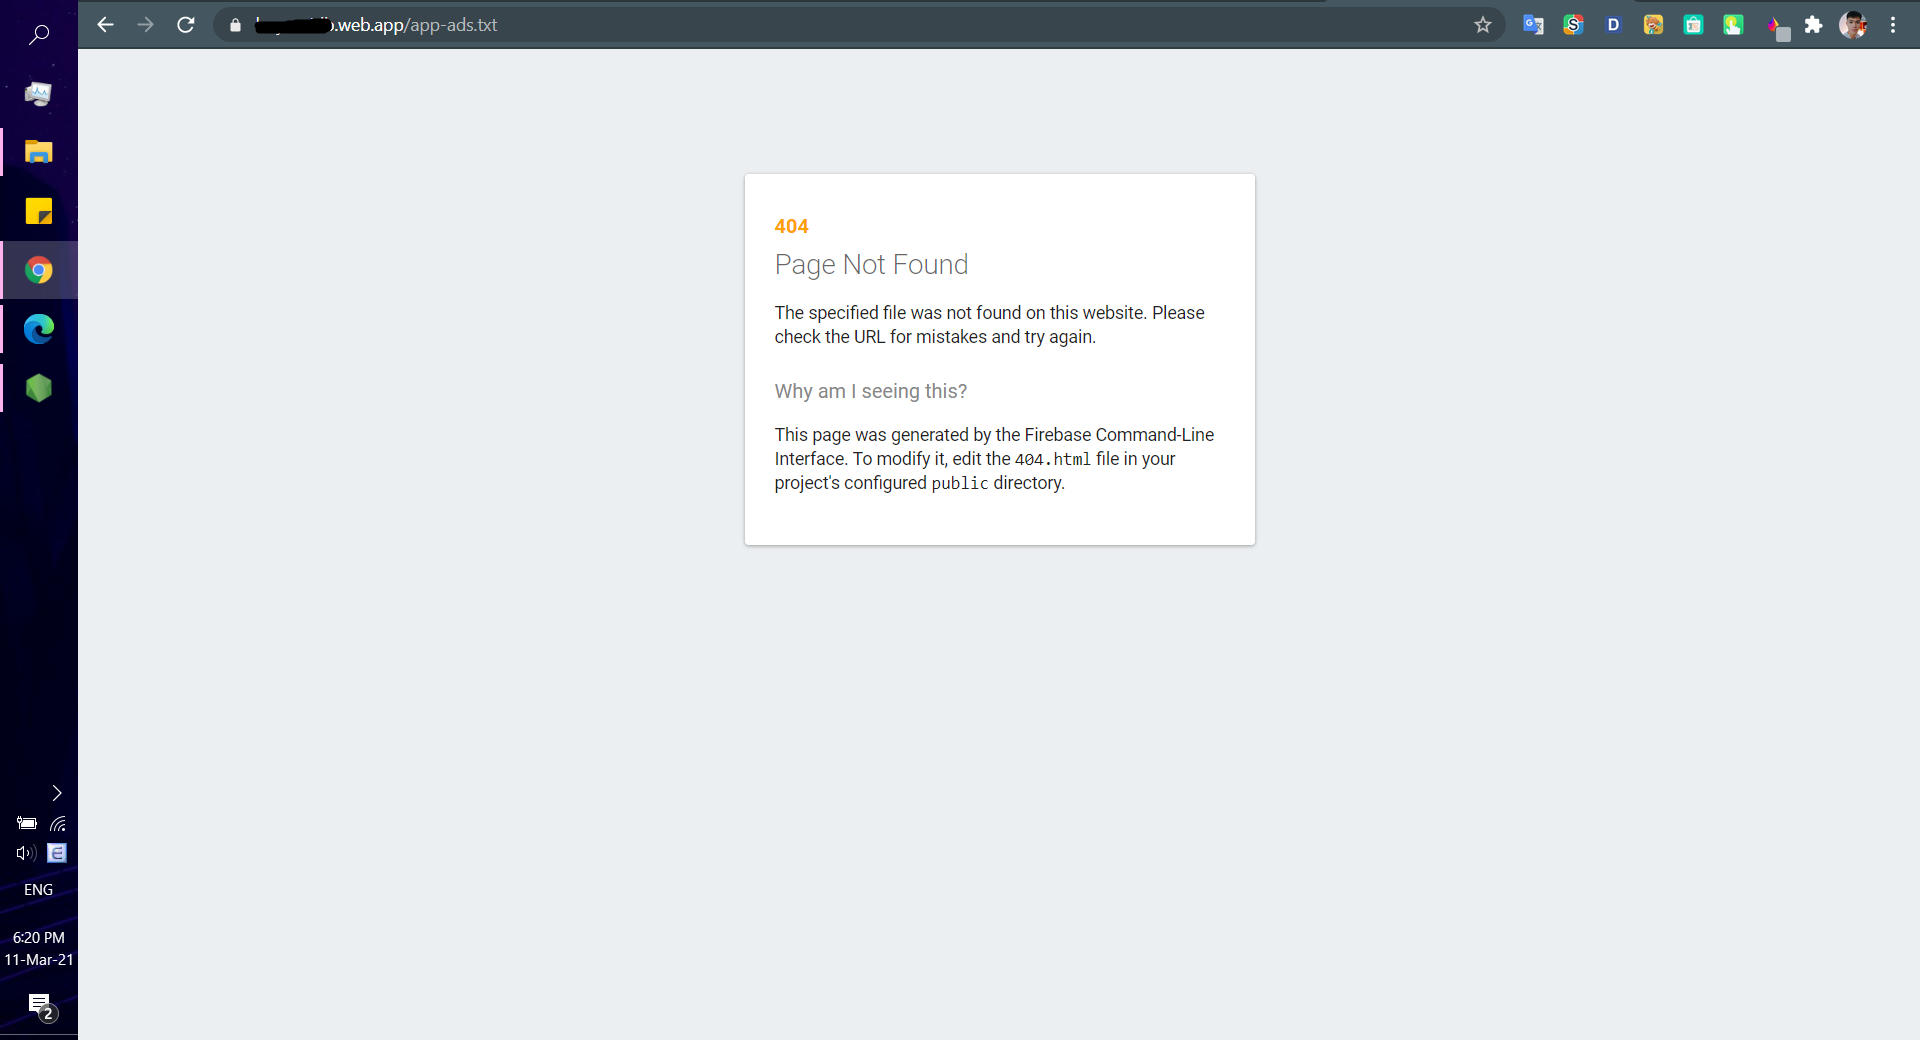Image resolution: width=1920 pixels, height=1040 pixels.
Task: Click the Page Not Found heading
Action: (x=871, y=265)
